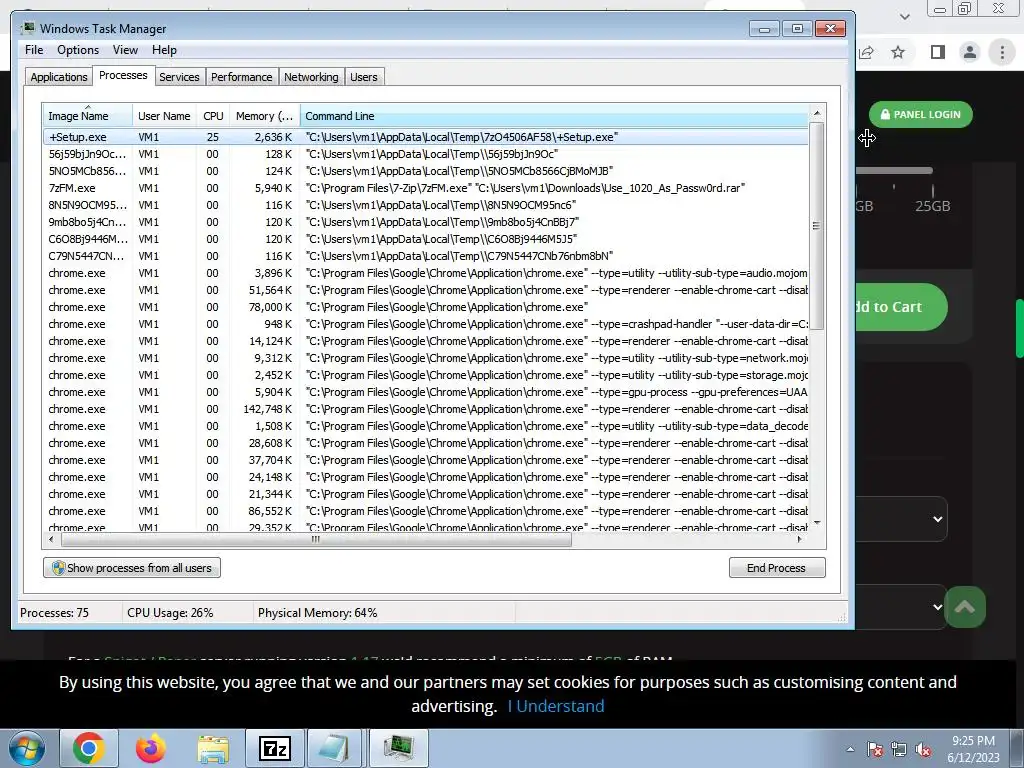Click the RAM slider track on webpage
Viewport: 1024px width, 768px height.
tap(894, 171)
